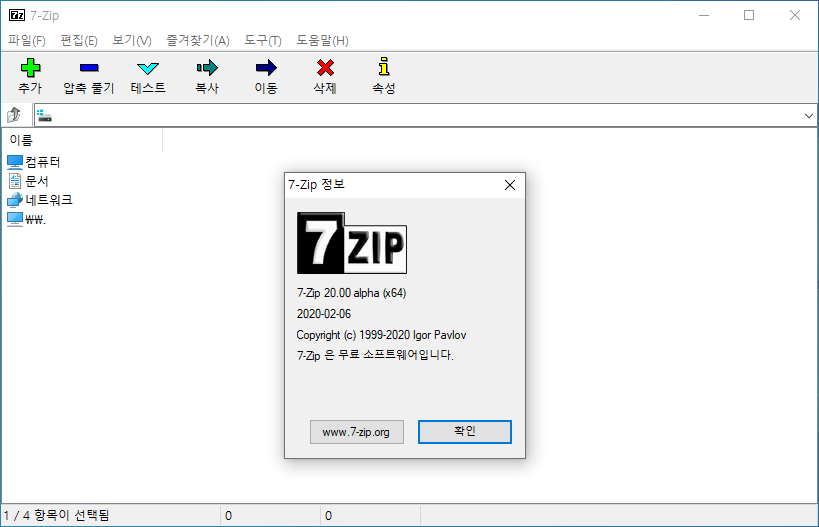Minimize the 7-Zip main window
Screen dimensions: 819x527
(704, 15)
